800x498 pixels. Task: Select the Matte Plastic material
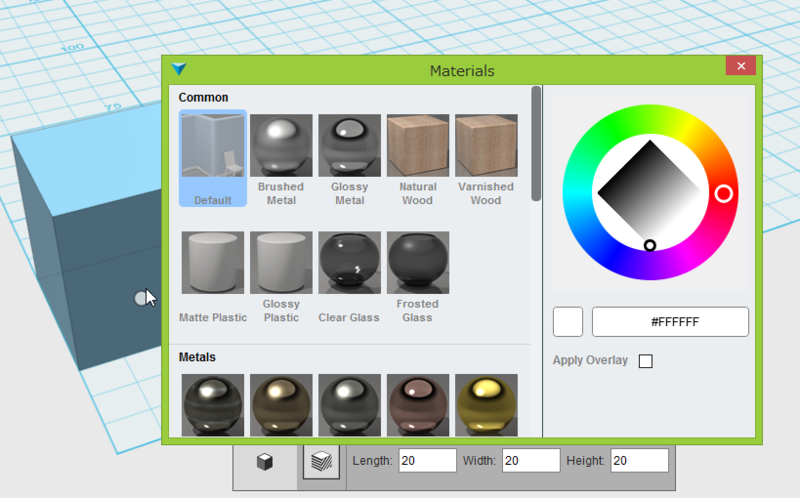(213, 277)
